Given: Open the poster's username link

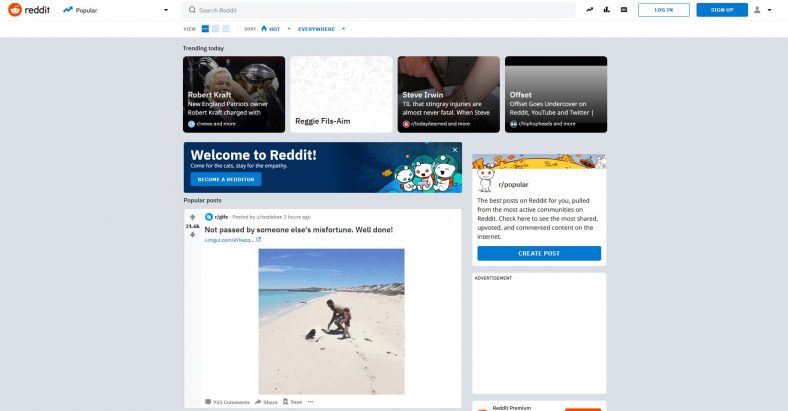Looking at the screenshot, I should tap(269, 217).
